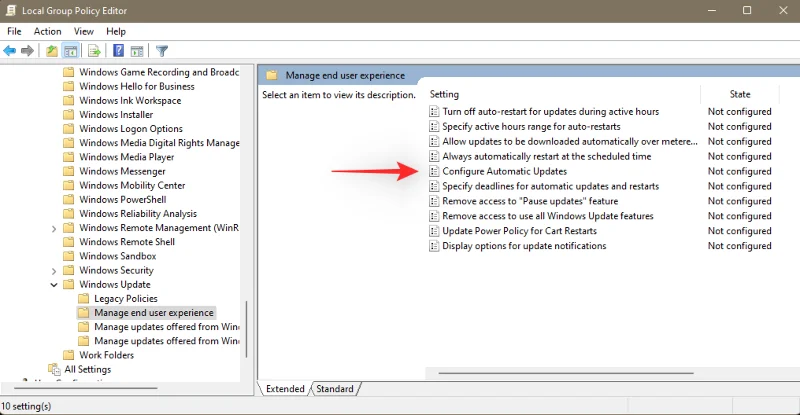Select Configure Automatic Updates policy

(x=505, y=172)
